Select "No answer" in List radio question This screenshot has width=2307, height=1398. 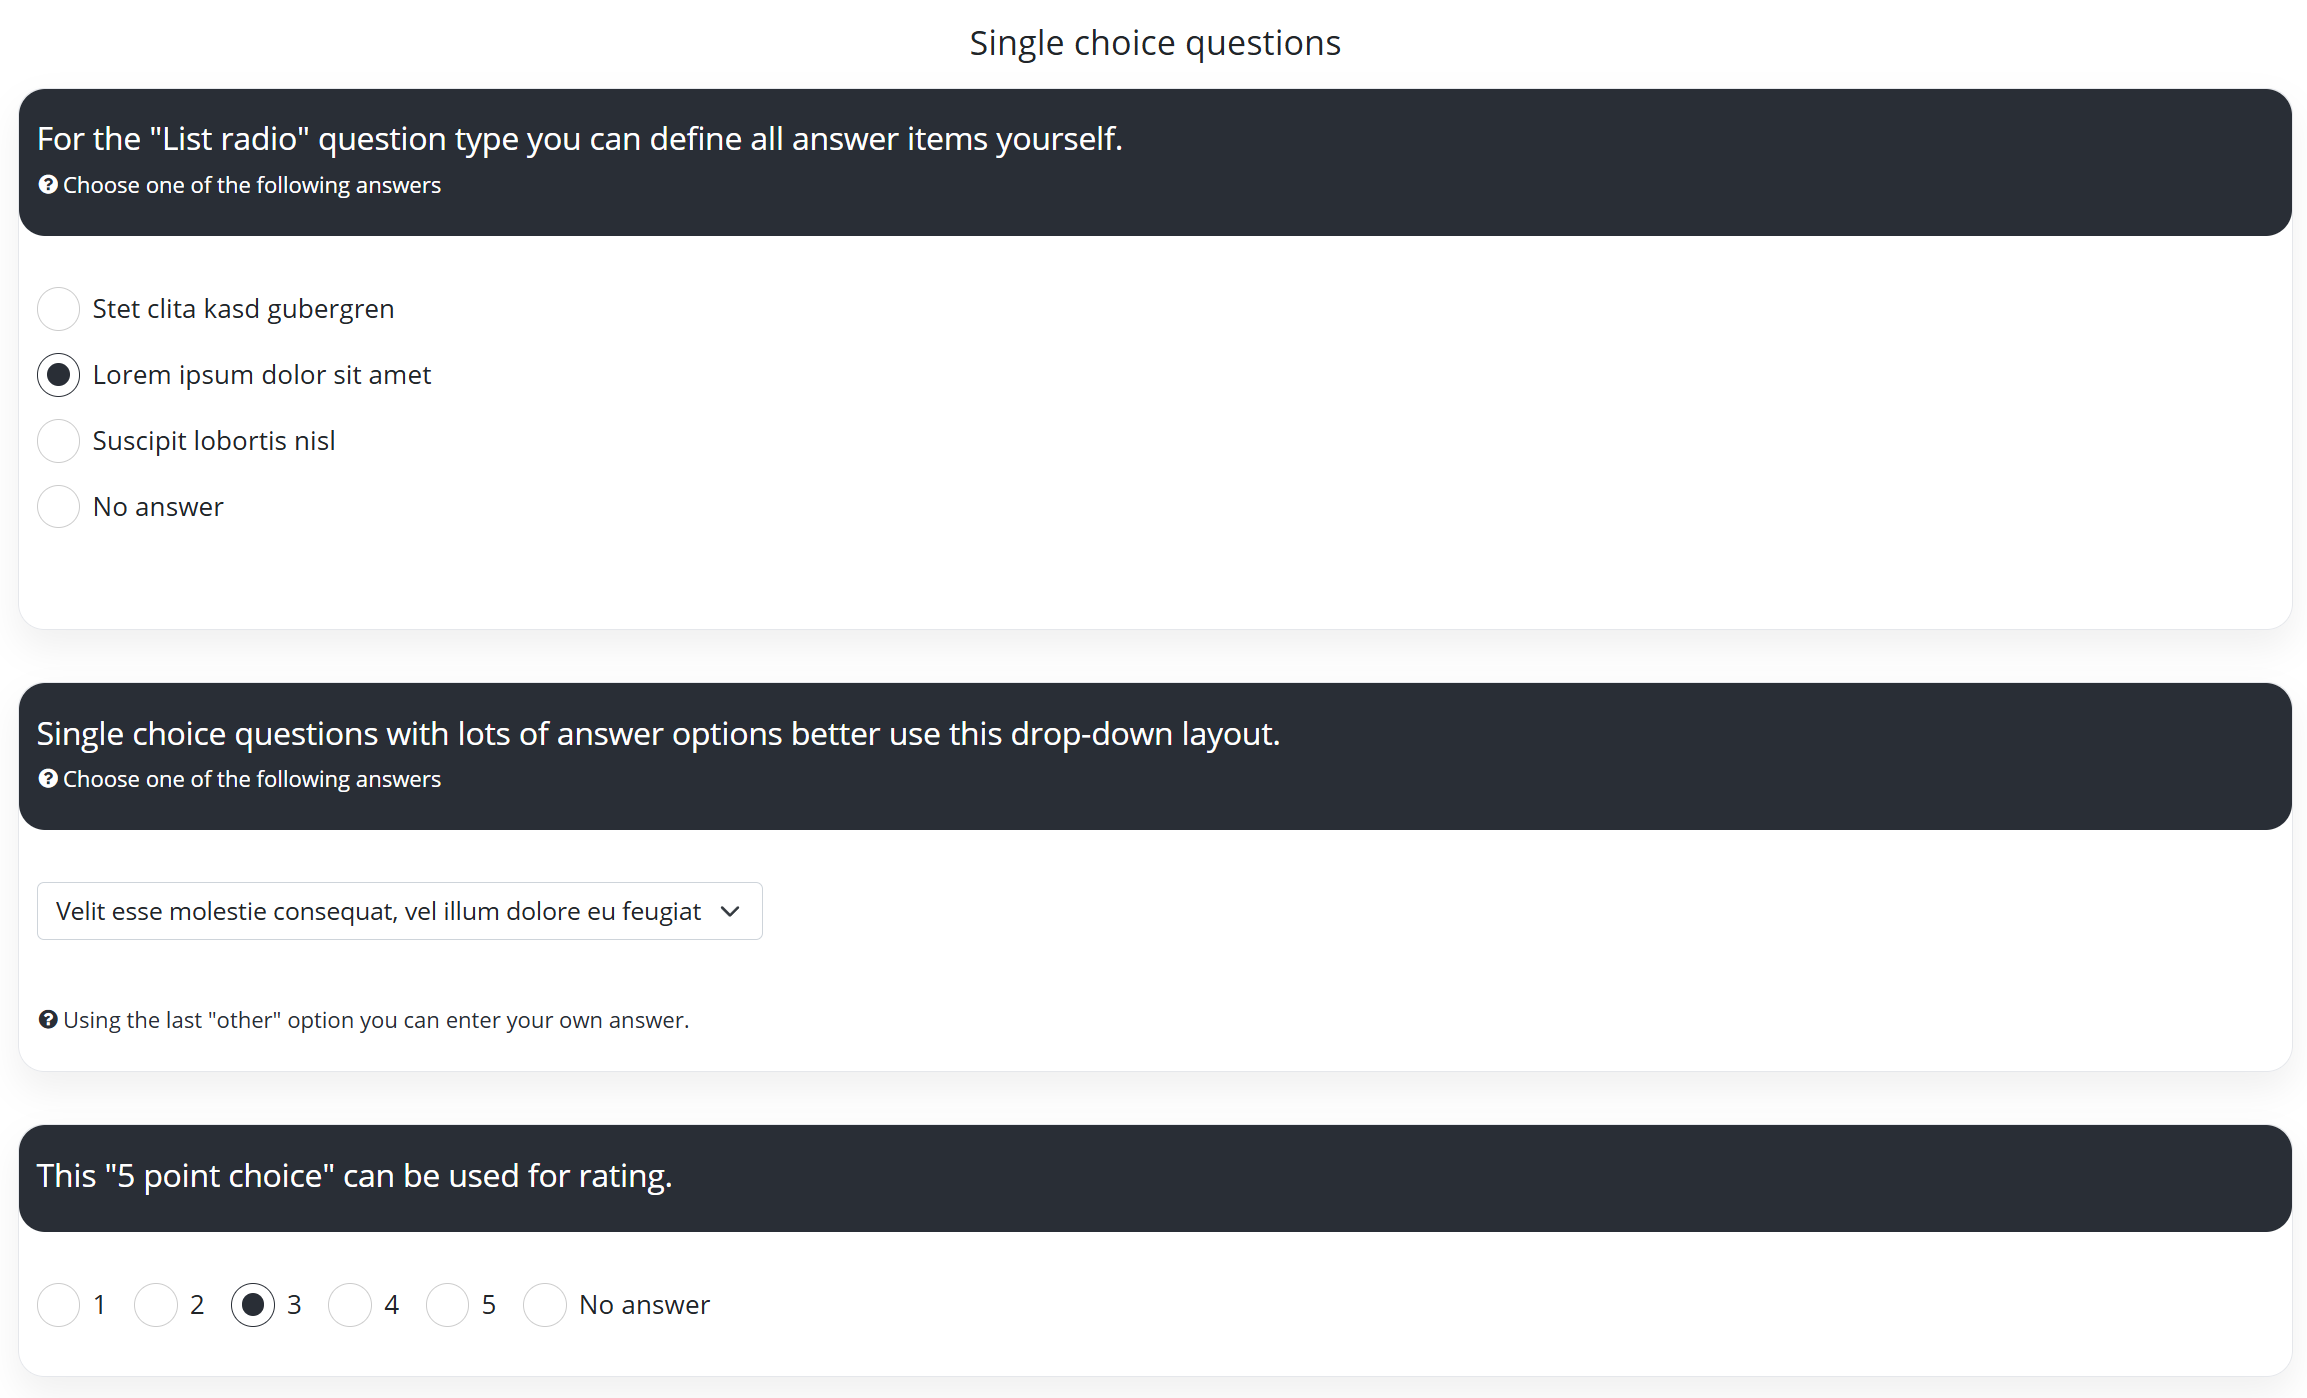(58, 507)
